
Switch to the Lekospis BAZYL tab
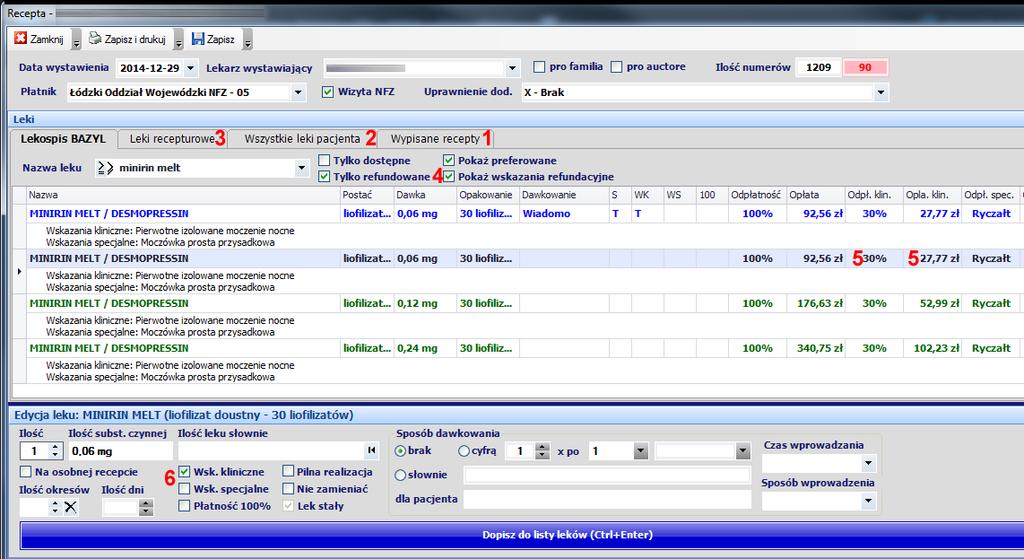point(63,138)
